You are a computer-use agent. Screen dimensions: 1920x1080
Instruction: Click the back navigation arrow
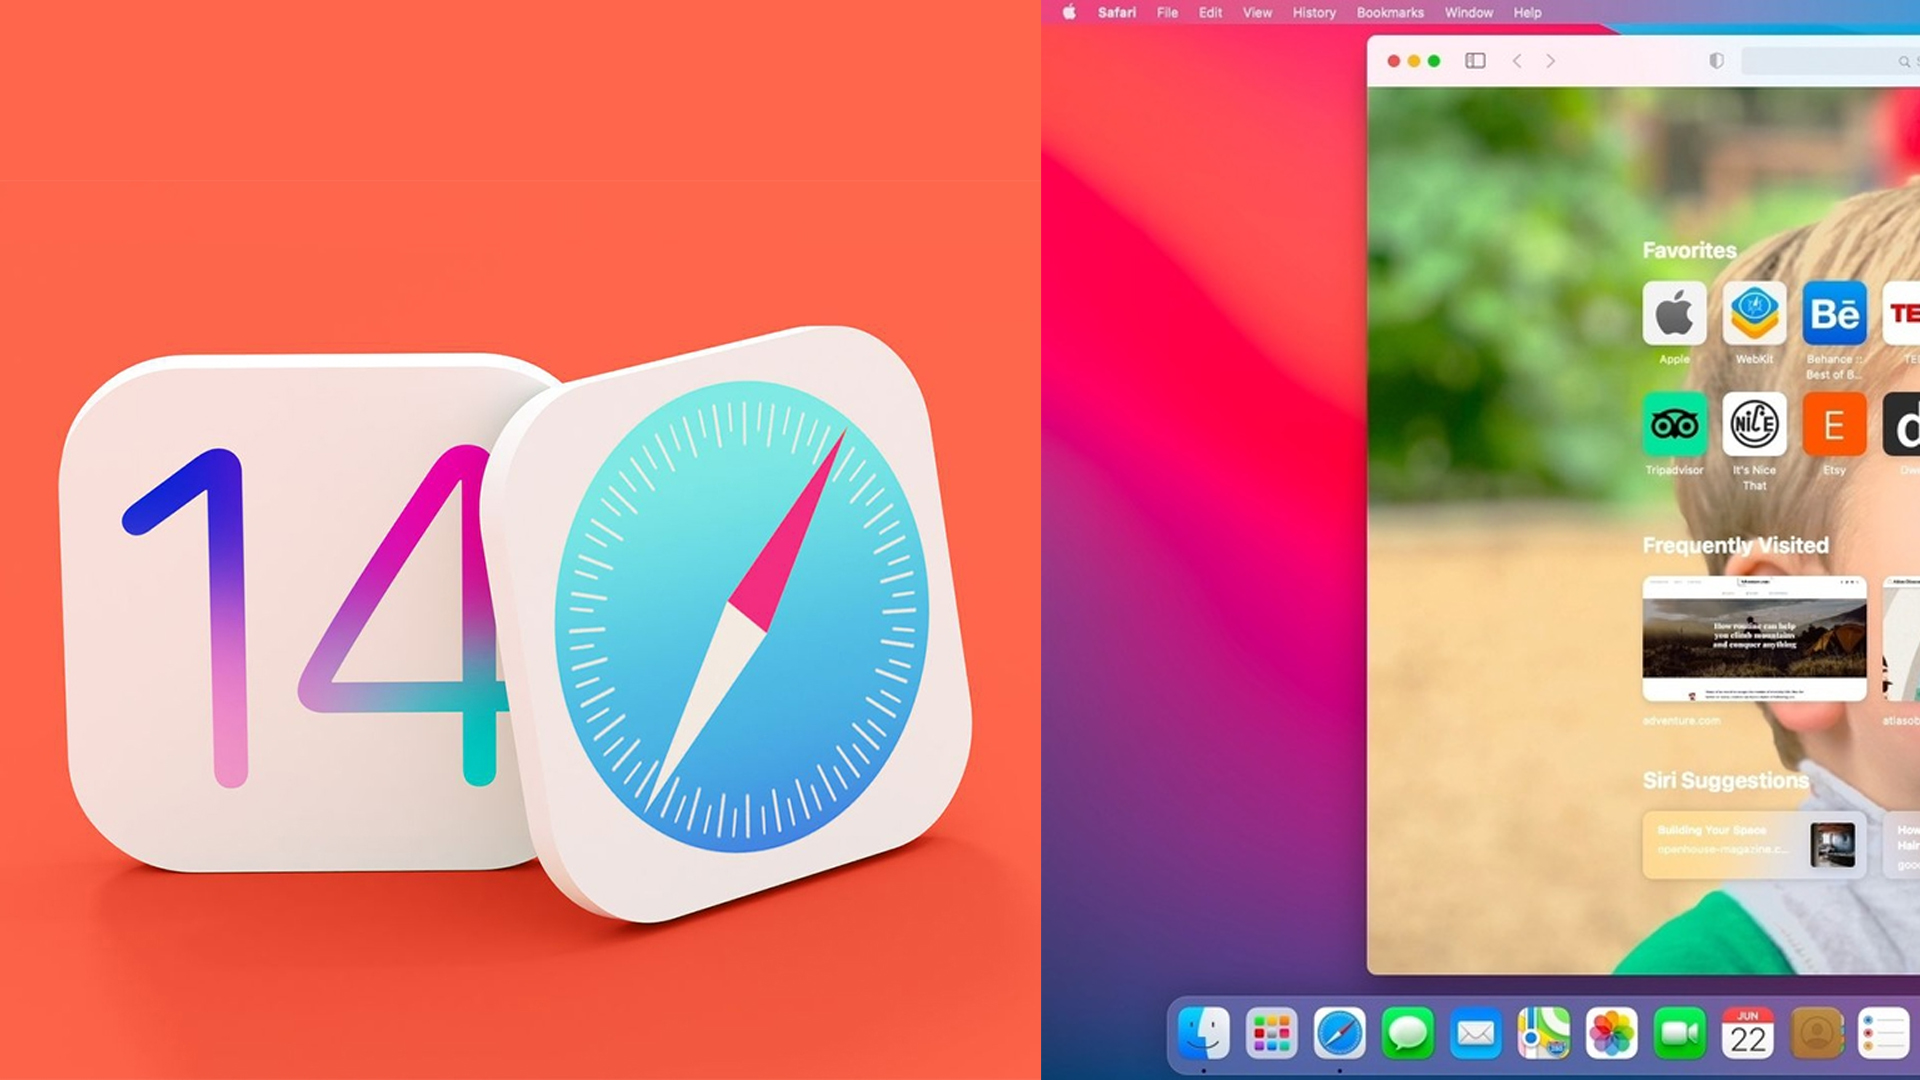(x=1517, y=61)
